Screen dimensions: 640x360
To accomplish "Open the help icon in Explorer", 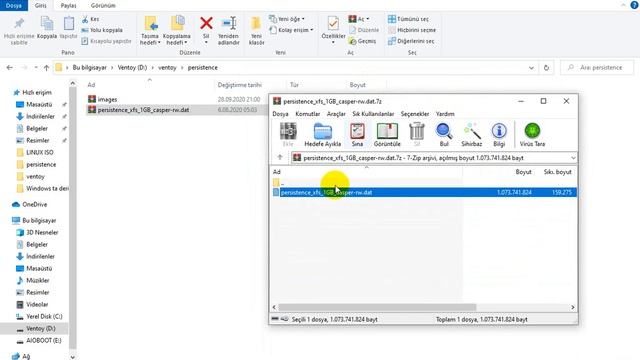I will pyautogui.click(x=634, y=5).
